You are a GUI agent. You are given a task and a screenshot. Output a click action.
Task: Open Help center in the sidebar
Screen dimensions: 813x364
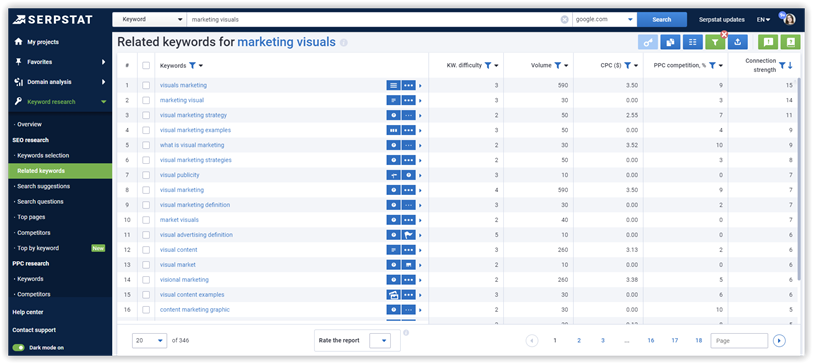(28, 312)
